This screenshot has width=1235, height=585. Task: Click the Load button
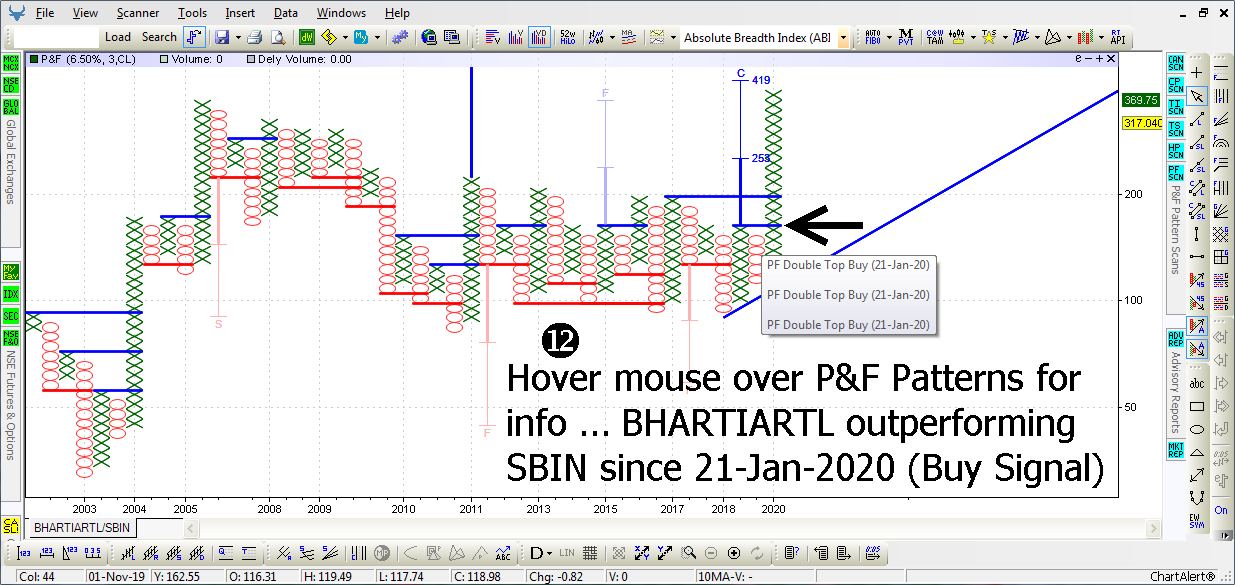coord(118,37)
